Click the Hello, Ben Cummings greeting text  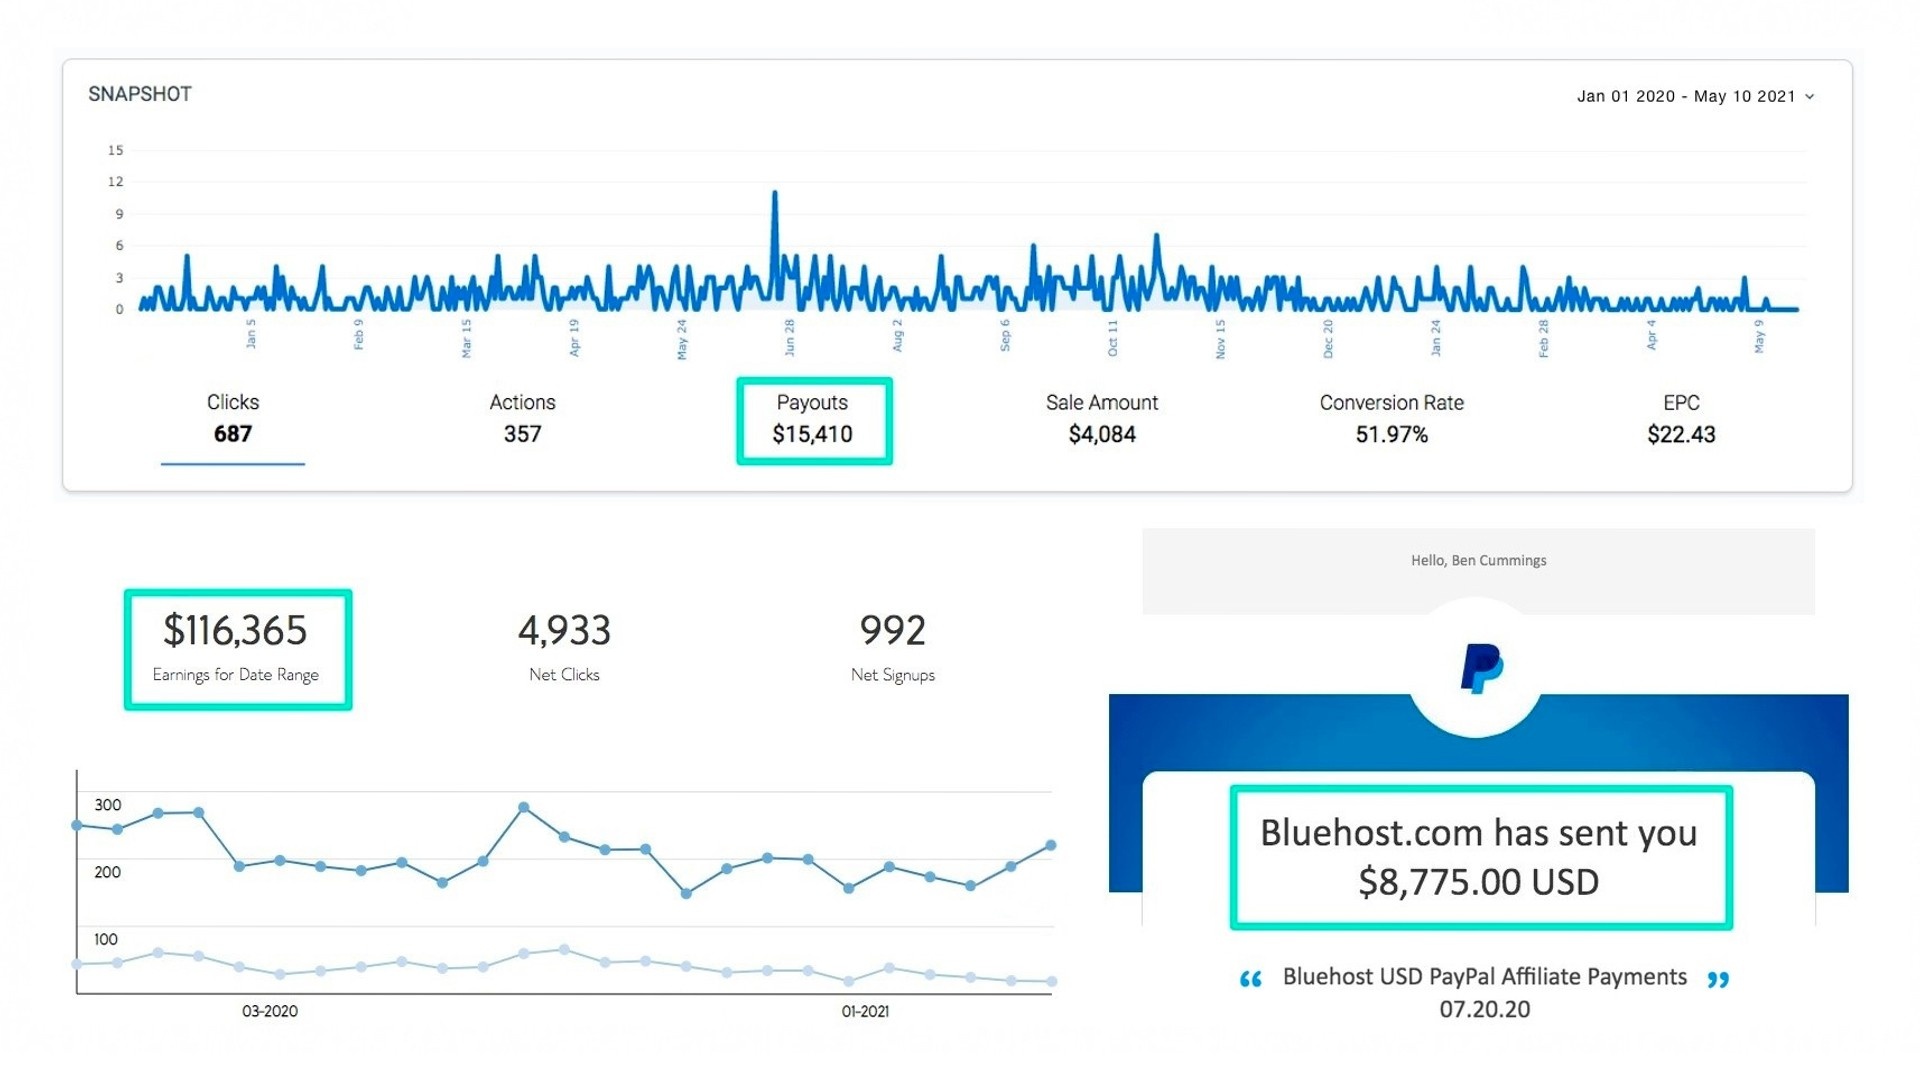coord(1478,560)
